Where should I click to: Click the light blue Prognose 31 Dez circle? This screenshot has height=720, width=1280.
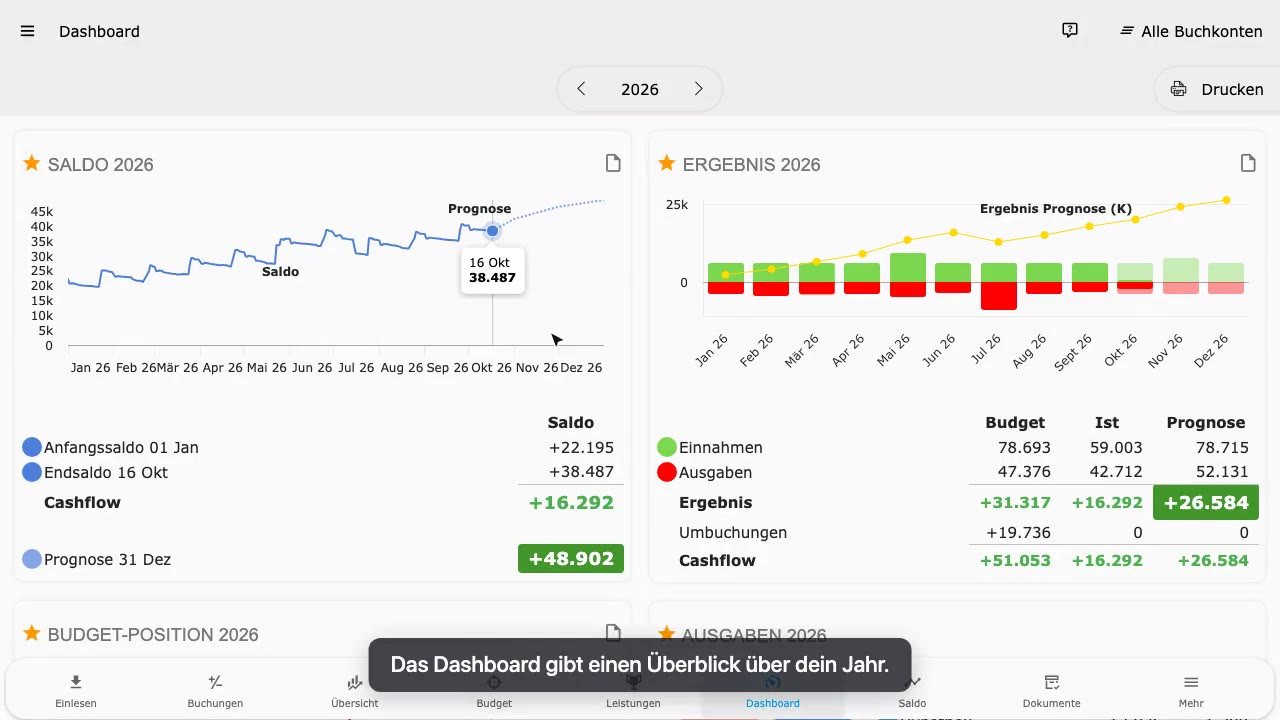32,559
